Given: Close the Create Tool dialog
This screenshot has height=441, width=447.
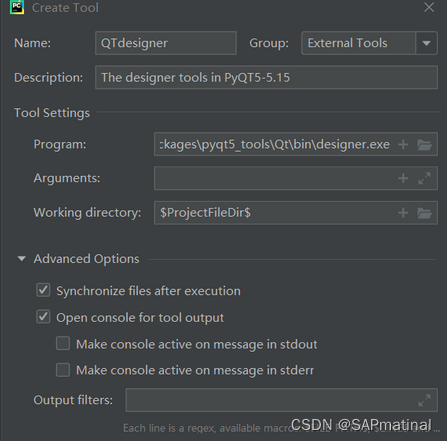Looking at the screenshot, I should (x=429, y=7).
